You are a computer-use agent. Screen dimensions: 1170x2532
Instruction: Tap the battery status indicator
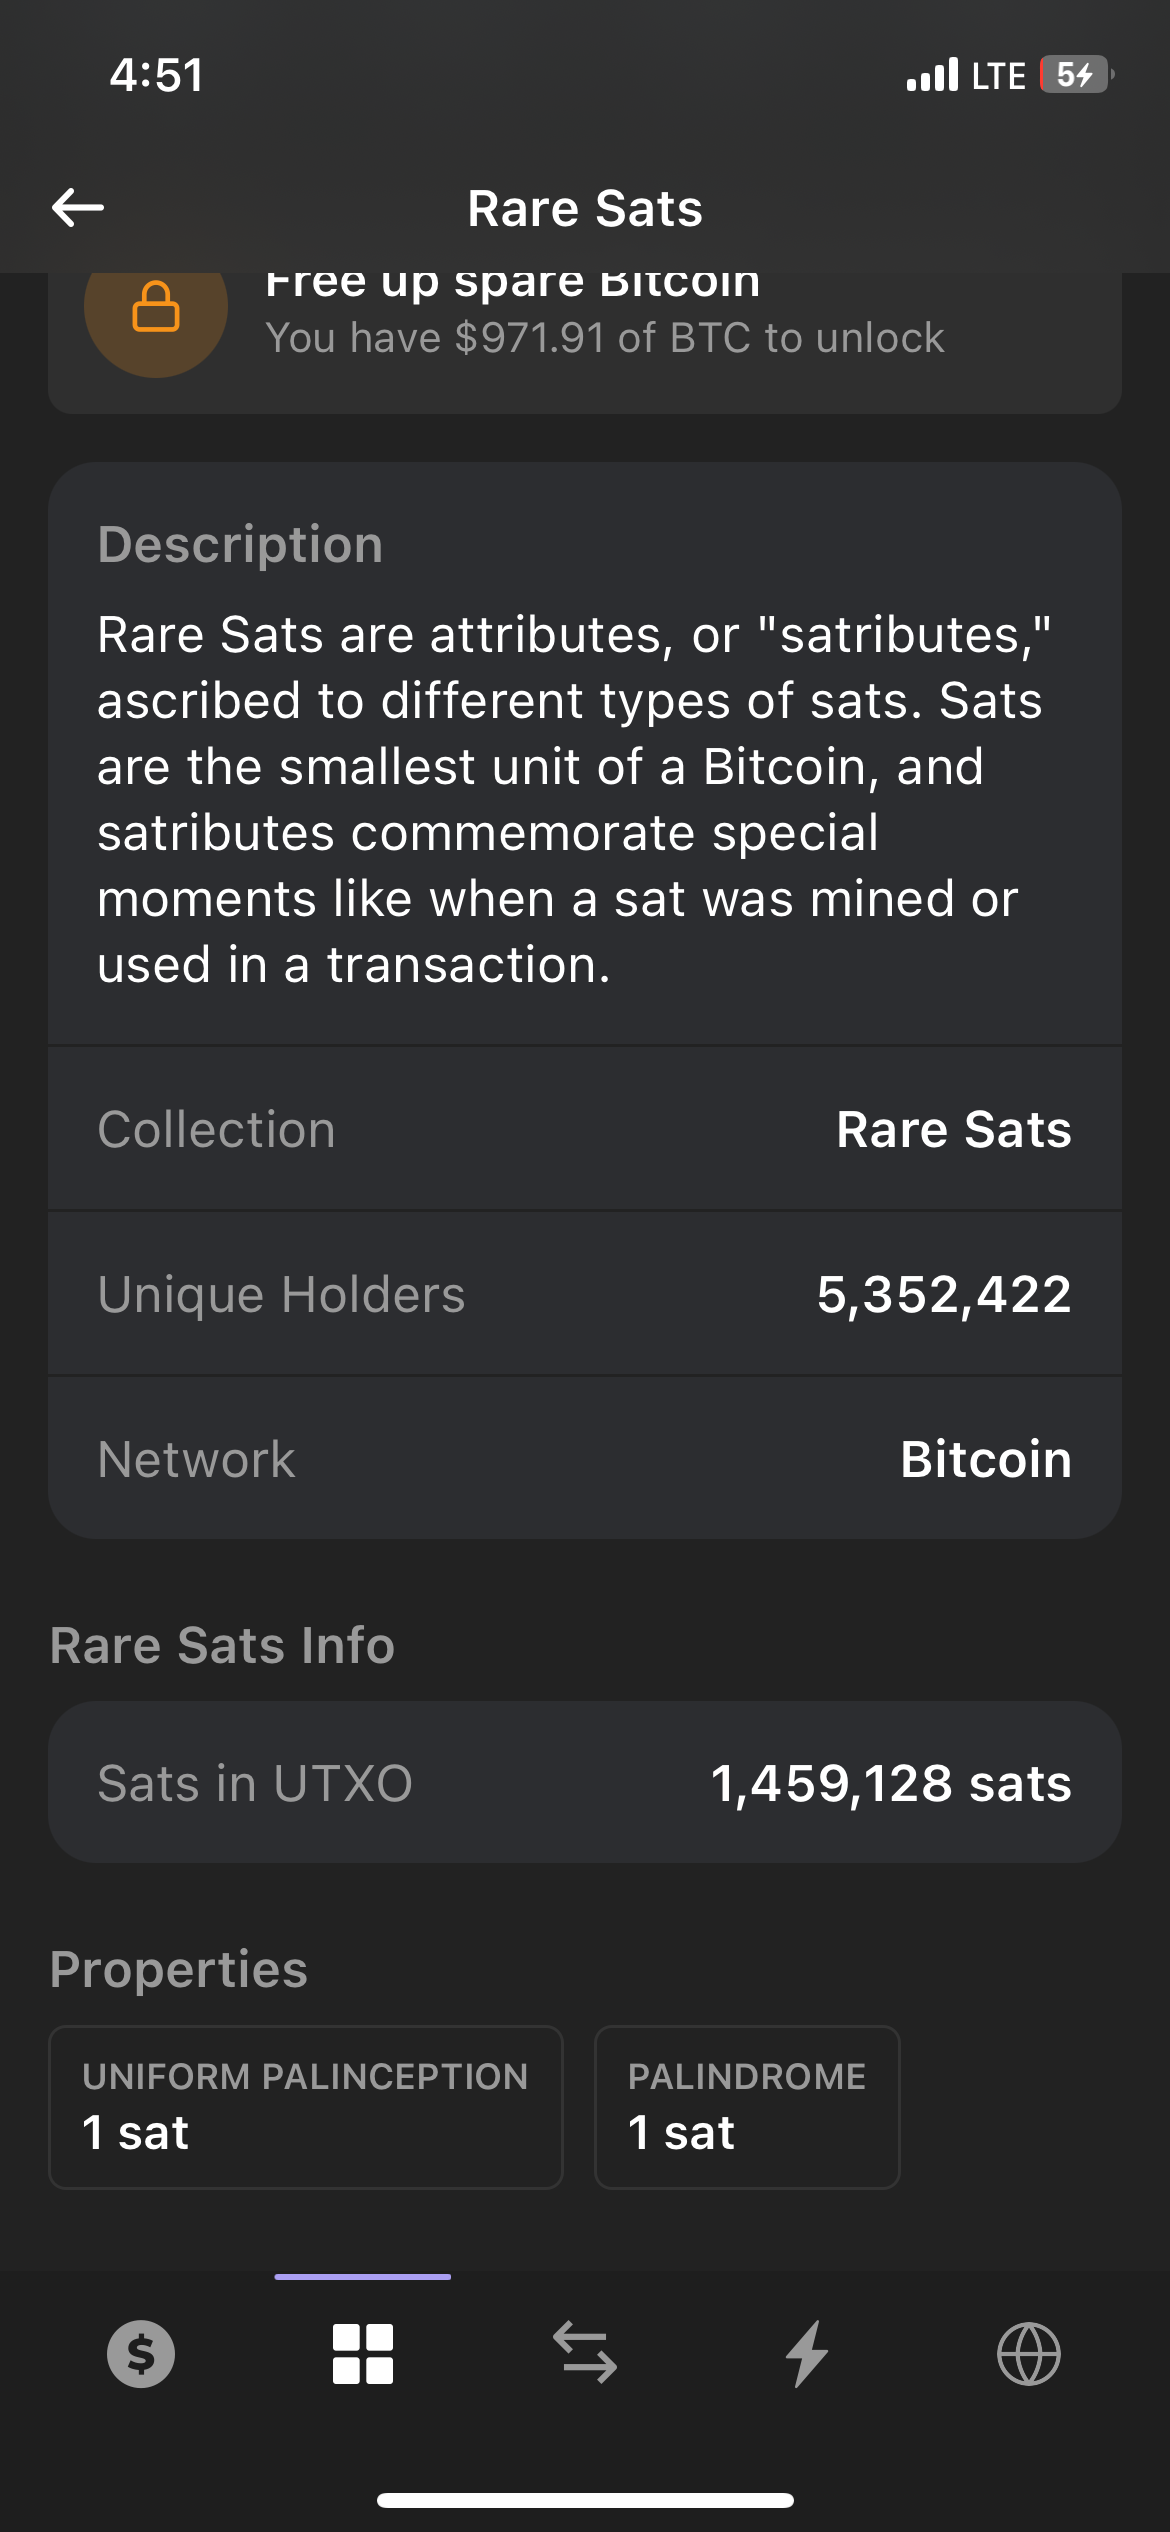coord(1076,75)
